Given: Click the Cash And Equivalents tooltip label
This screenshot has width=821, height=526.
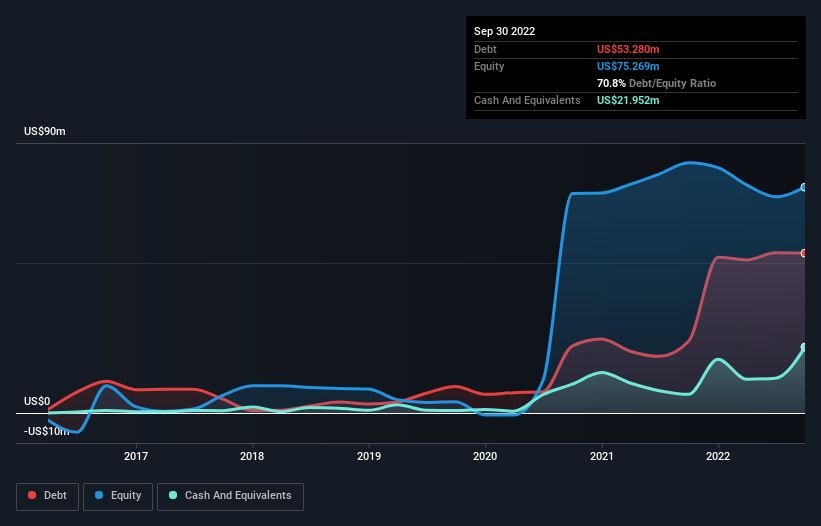Looking at the screenshot, I should tap(527, 100).
